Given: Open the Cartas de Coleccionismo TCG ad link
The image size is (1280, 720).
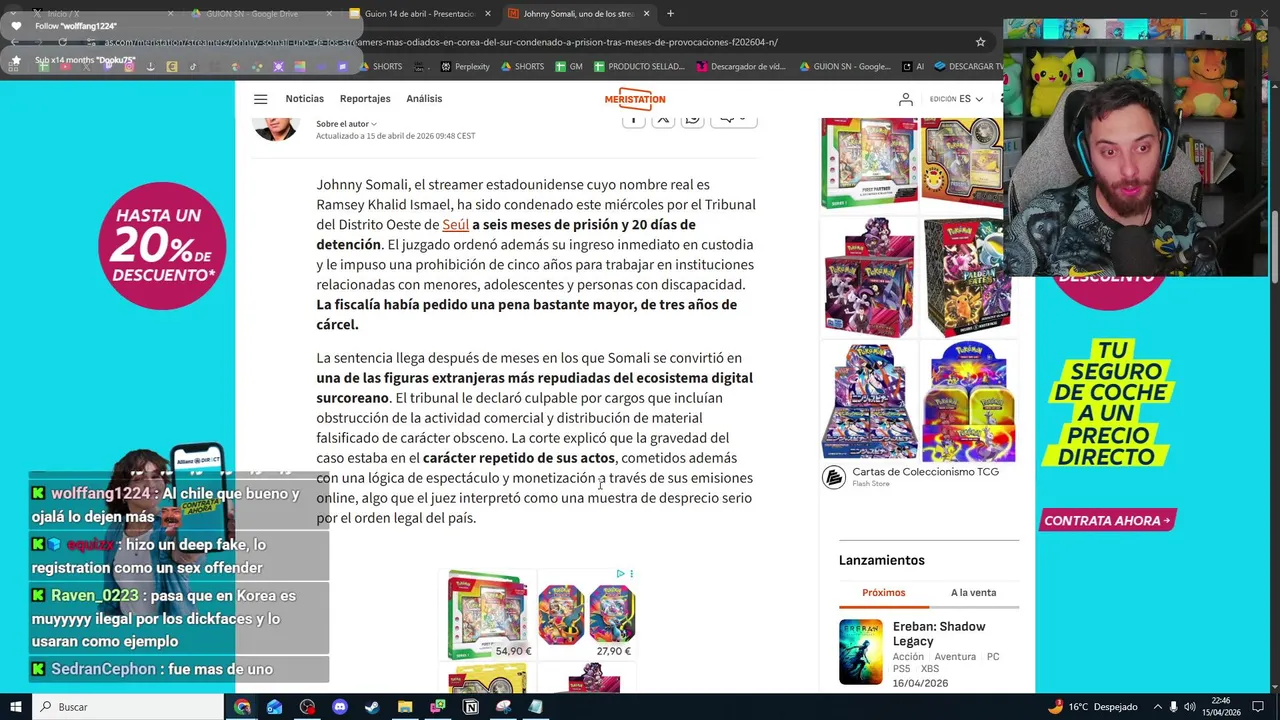Looking at the screenshot, I should tap(925, 472).
